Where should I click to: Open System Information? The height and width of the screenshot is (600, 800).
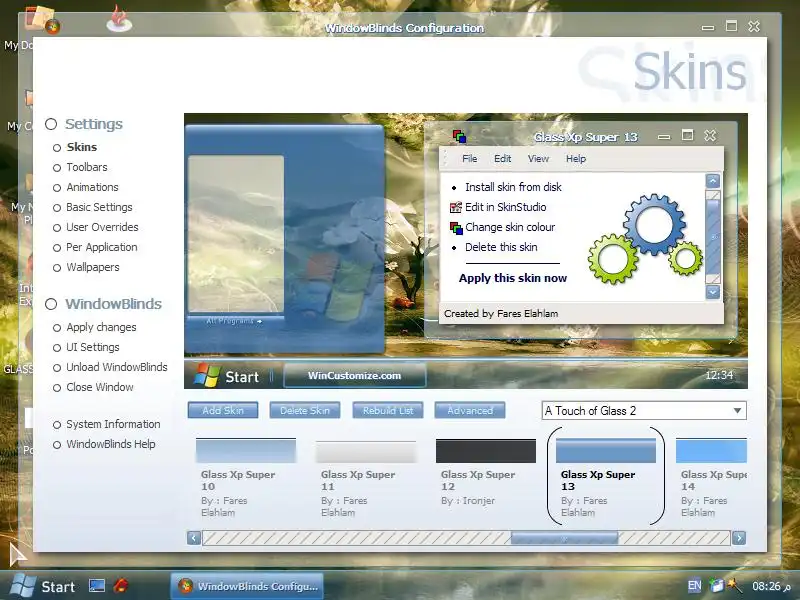[x=113, y=424]
